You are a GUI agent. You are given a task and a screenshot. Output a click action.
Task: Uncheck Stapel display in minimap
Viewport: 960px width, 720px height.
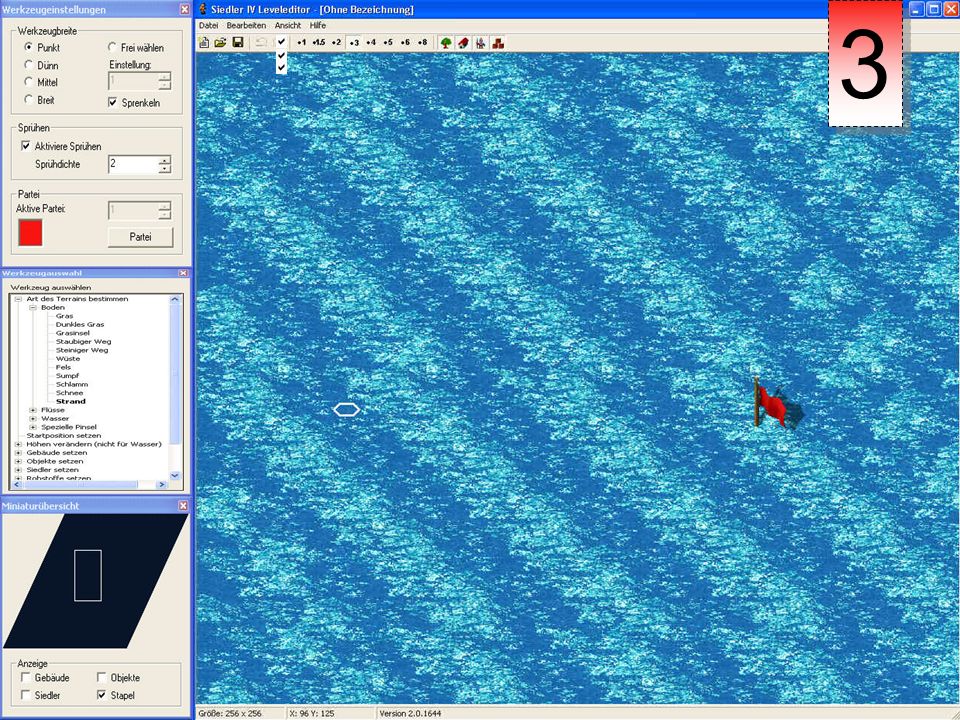(x=102, y=695)
